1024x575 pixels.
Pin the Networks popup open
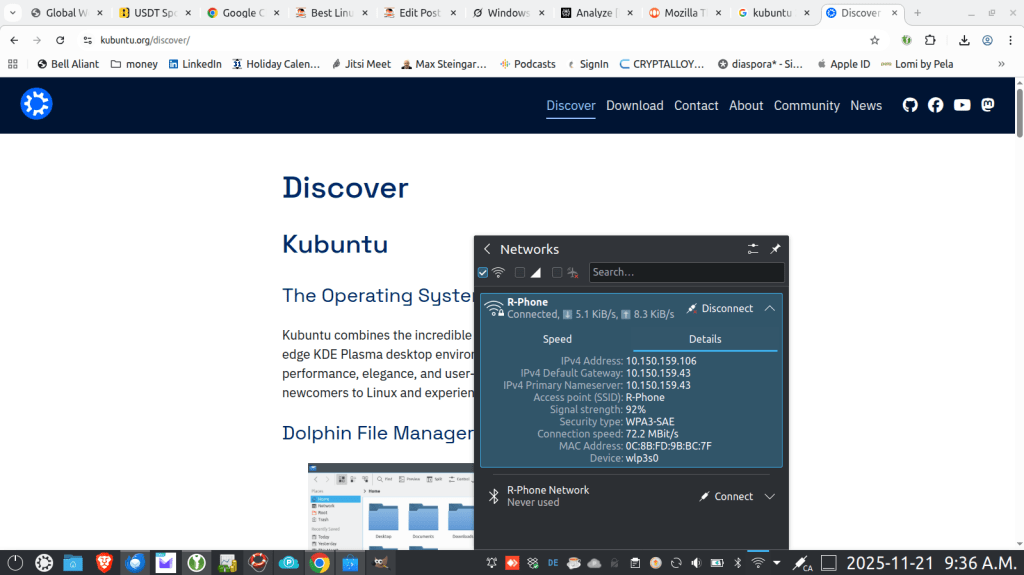(x=775, y=249)
